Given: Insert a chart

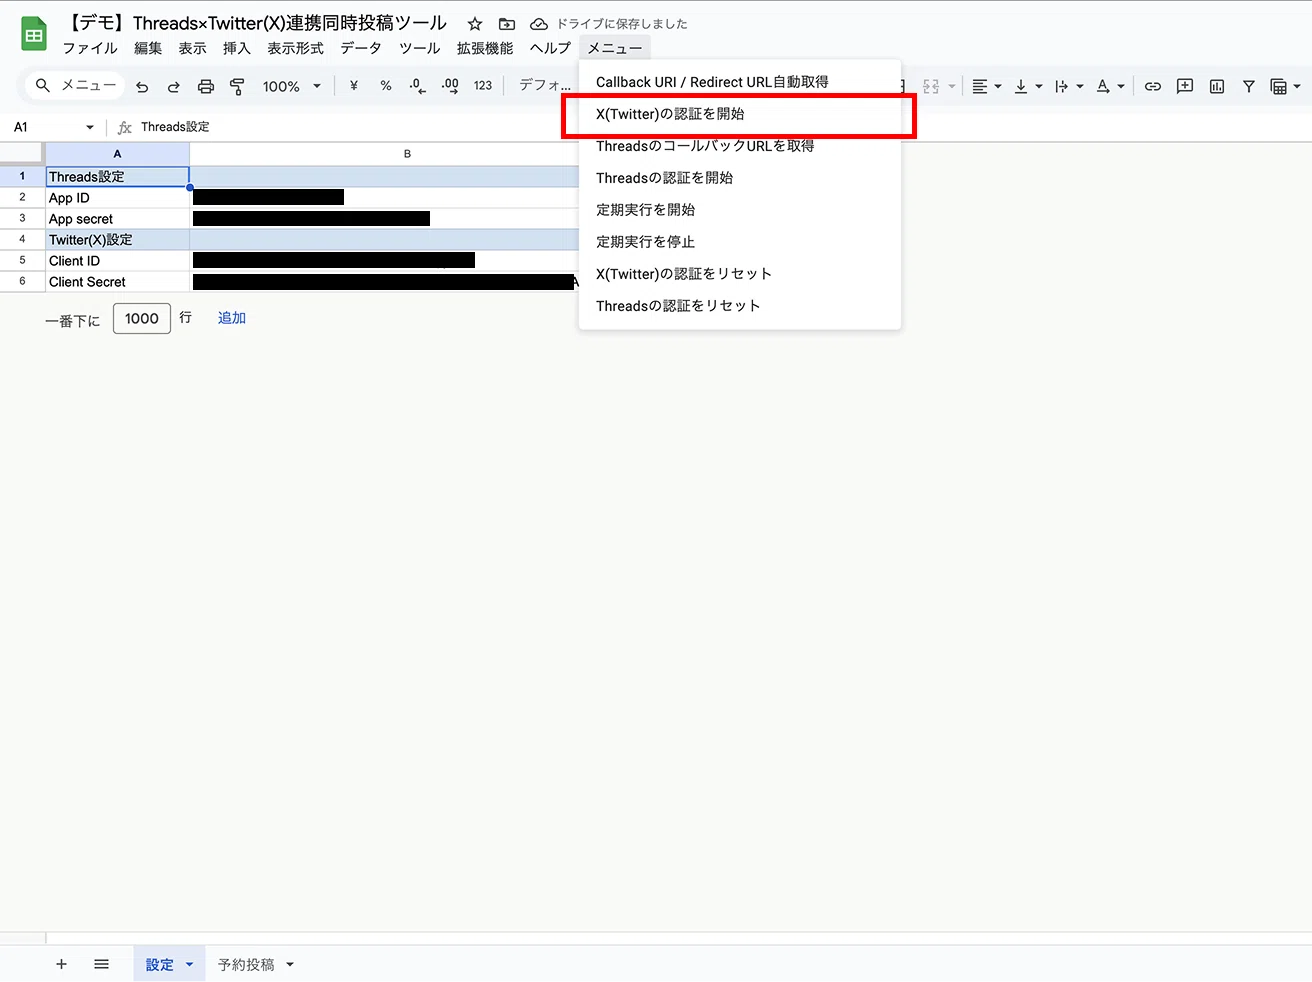Looking at the screenshot, I should (1217, 87).
